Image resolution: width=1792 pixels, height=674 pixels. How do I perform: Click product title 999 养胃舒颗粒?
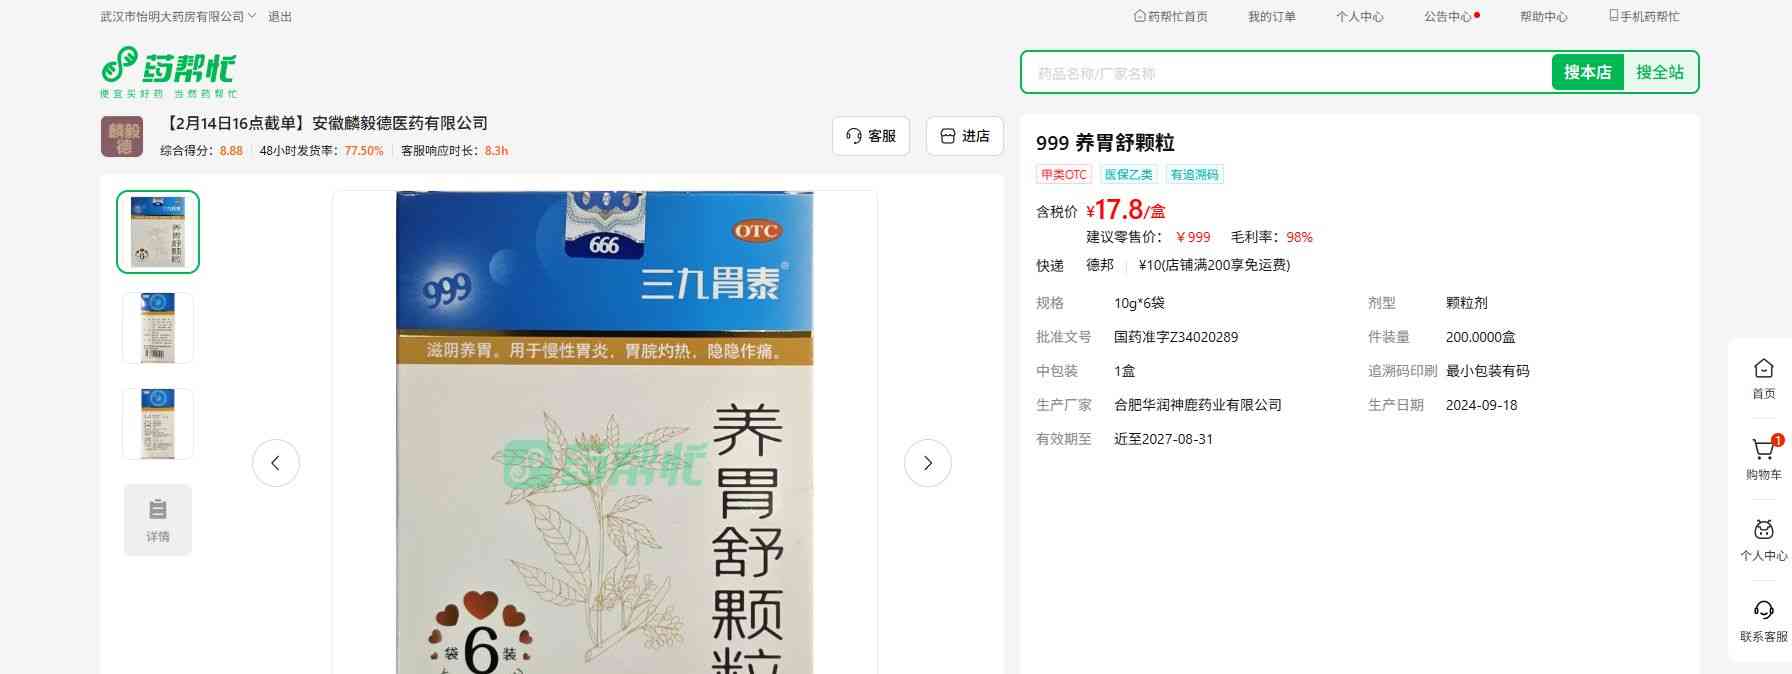click(x=1105, y=143)
